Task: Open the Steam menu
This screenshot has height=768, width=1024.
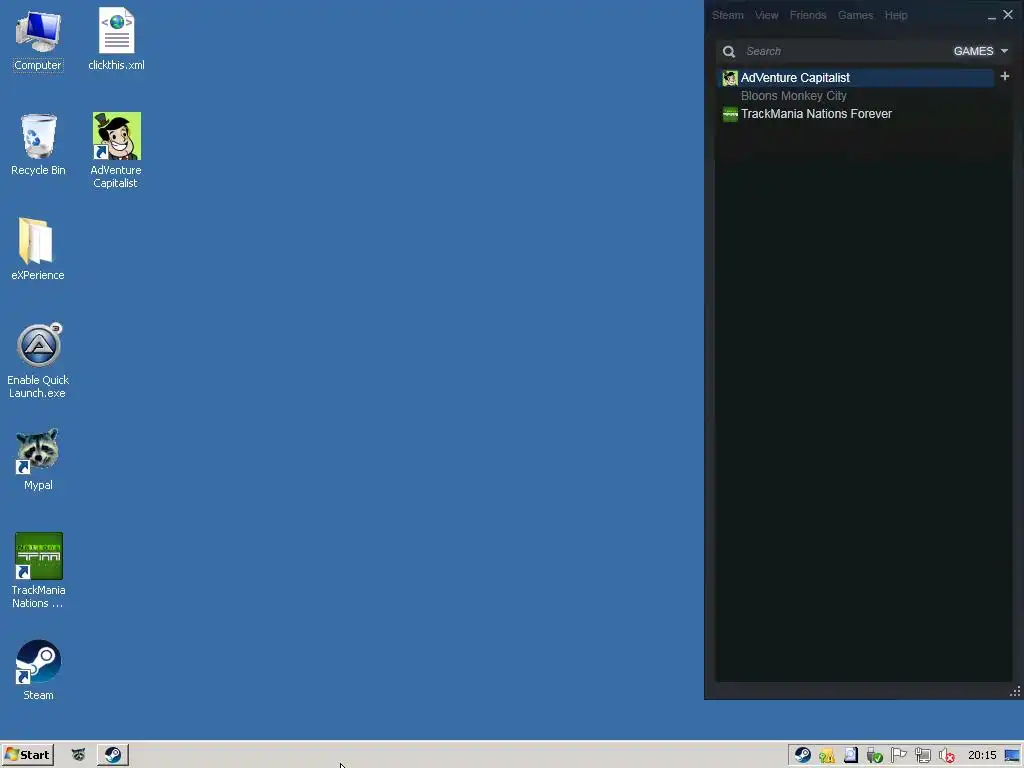Action: [728, 15]
